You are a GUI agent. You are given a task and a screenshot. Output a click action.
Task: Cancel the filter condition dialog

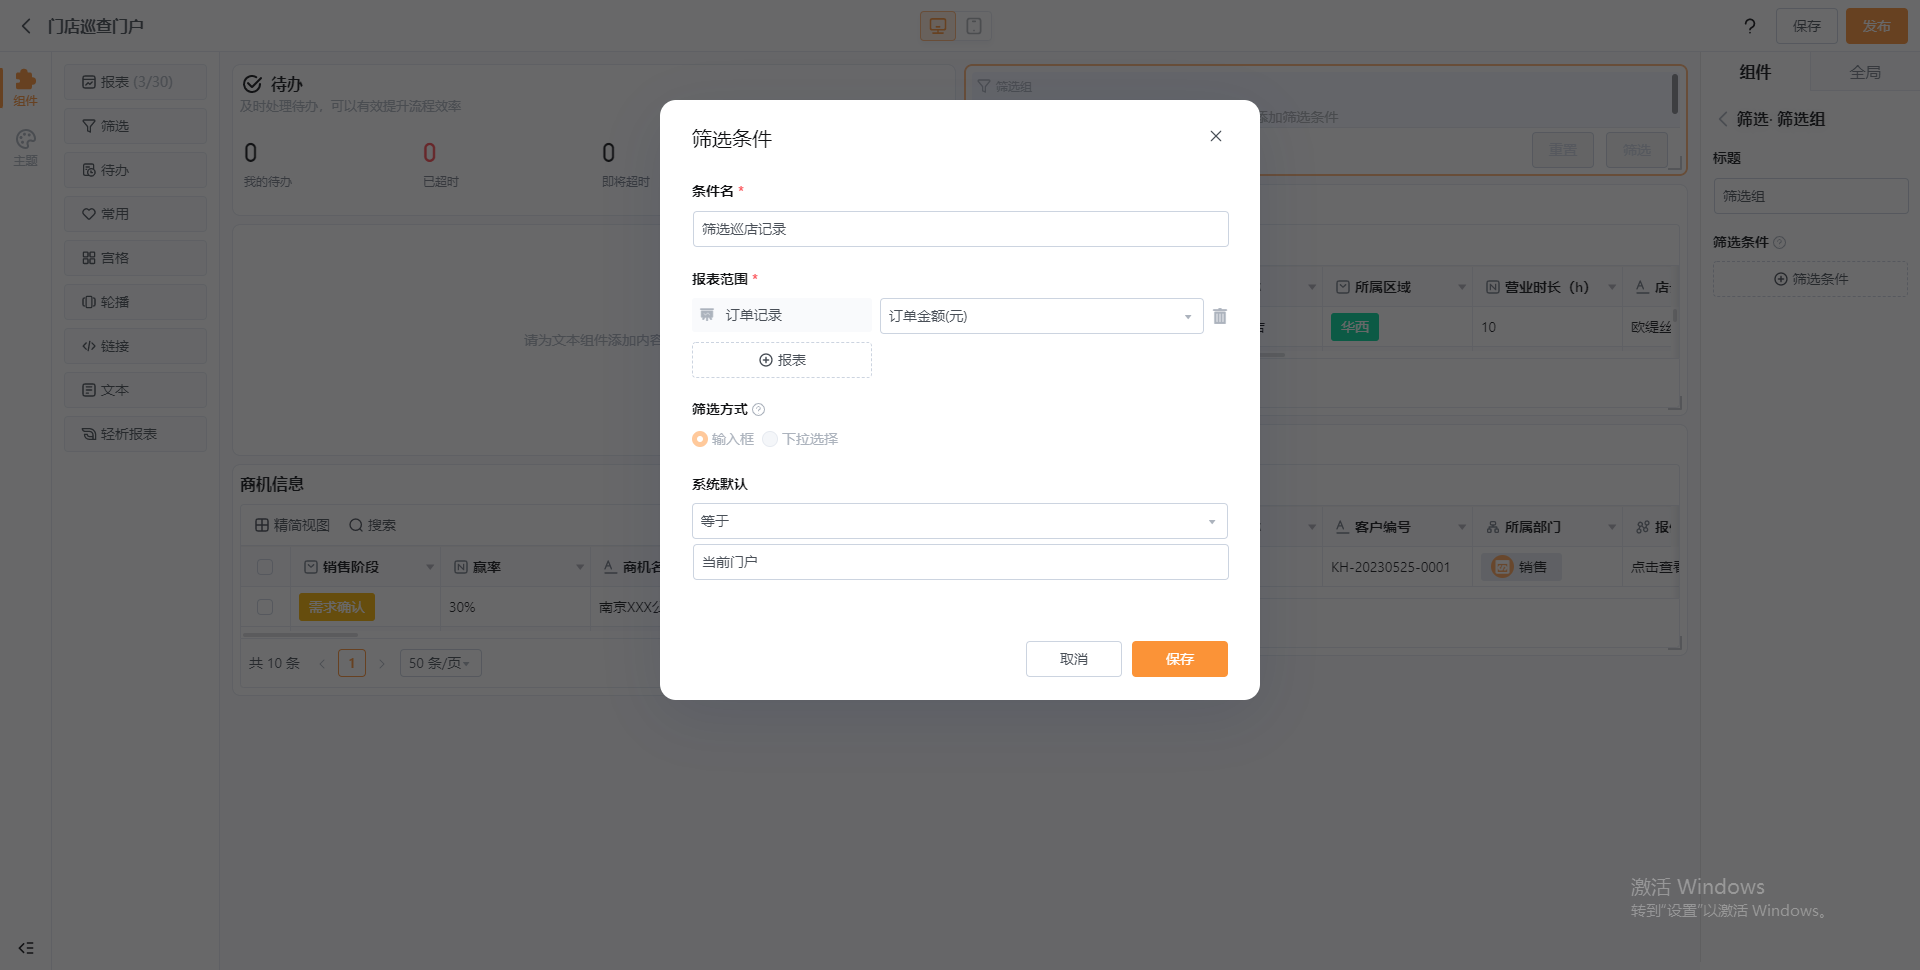[1074, 659]
